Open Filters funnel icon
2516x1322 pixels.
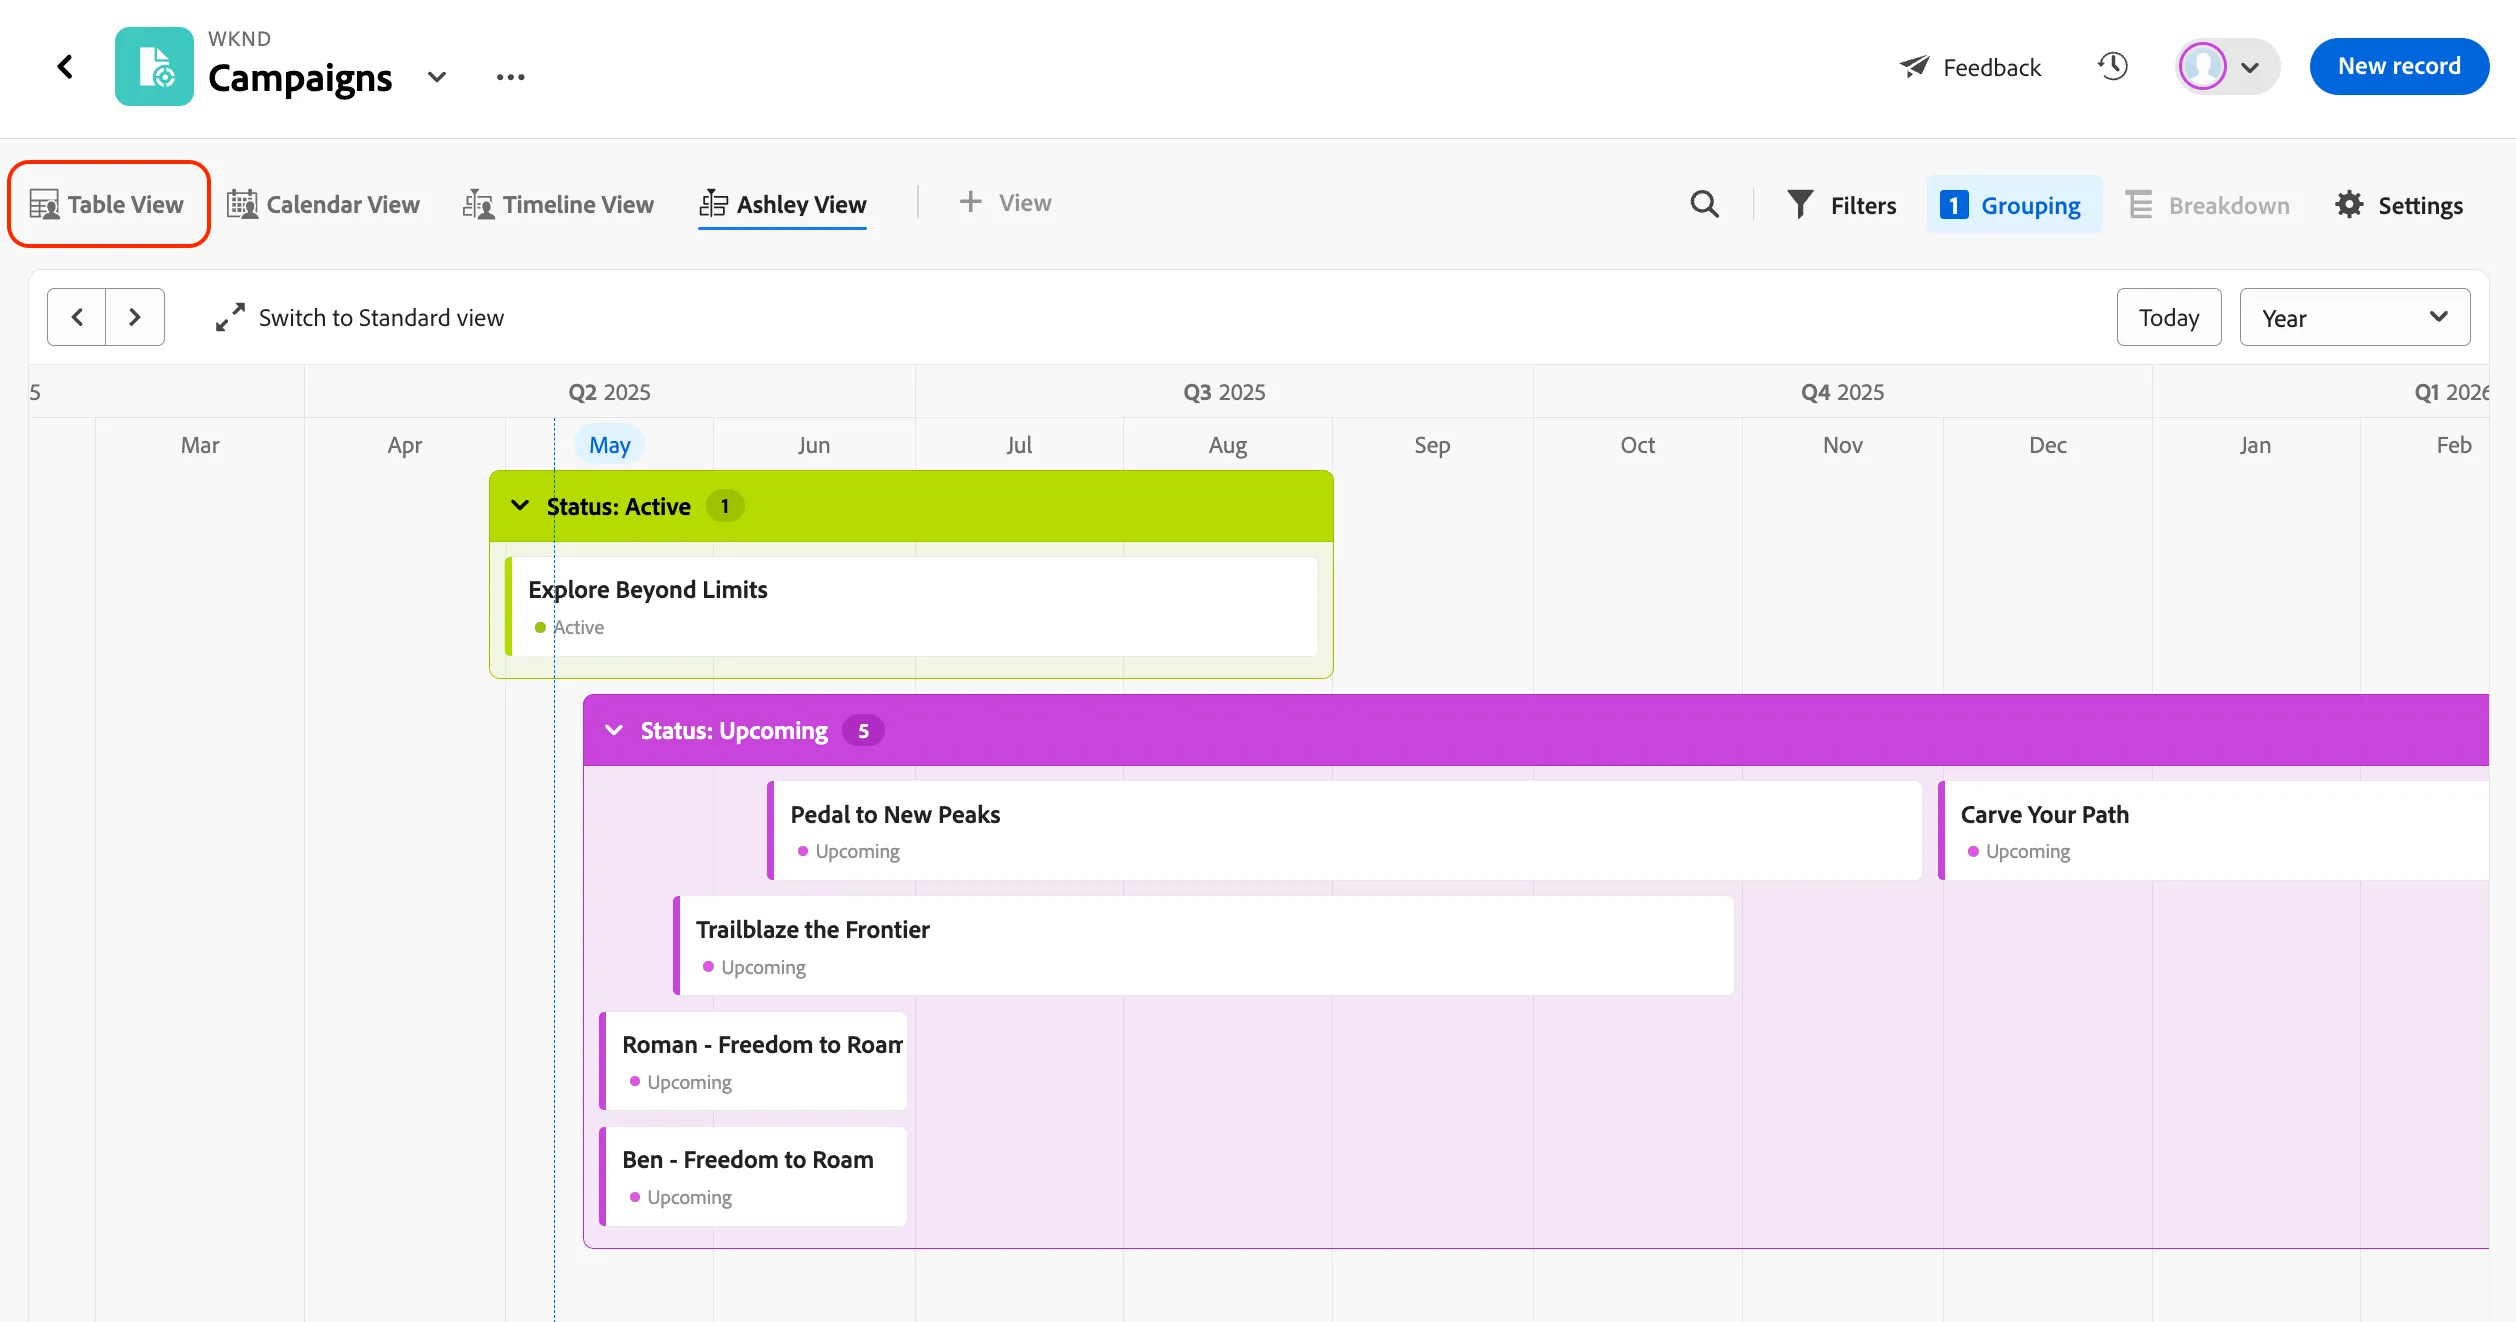click(x=1799, y=204)
